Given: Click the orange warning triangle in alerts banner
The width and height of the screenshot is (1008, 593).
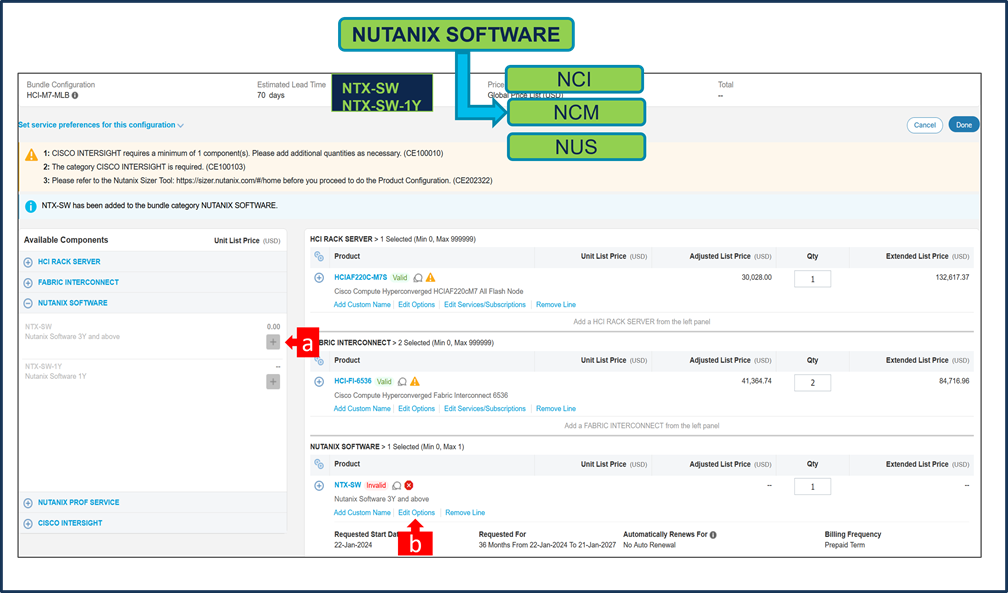Looking at the screenshot, I should click(x=31, y=155).
